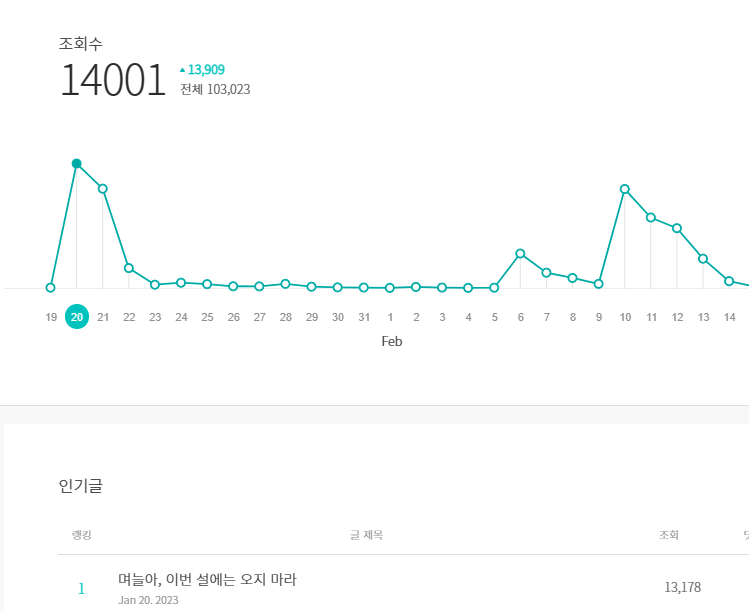Screen dimensions: 749x612
Task: Click the filled data point for Jan 20
Action: pyautogui.click(x=76, y=164)
